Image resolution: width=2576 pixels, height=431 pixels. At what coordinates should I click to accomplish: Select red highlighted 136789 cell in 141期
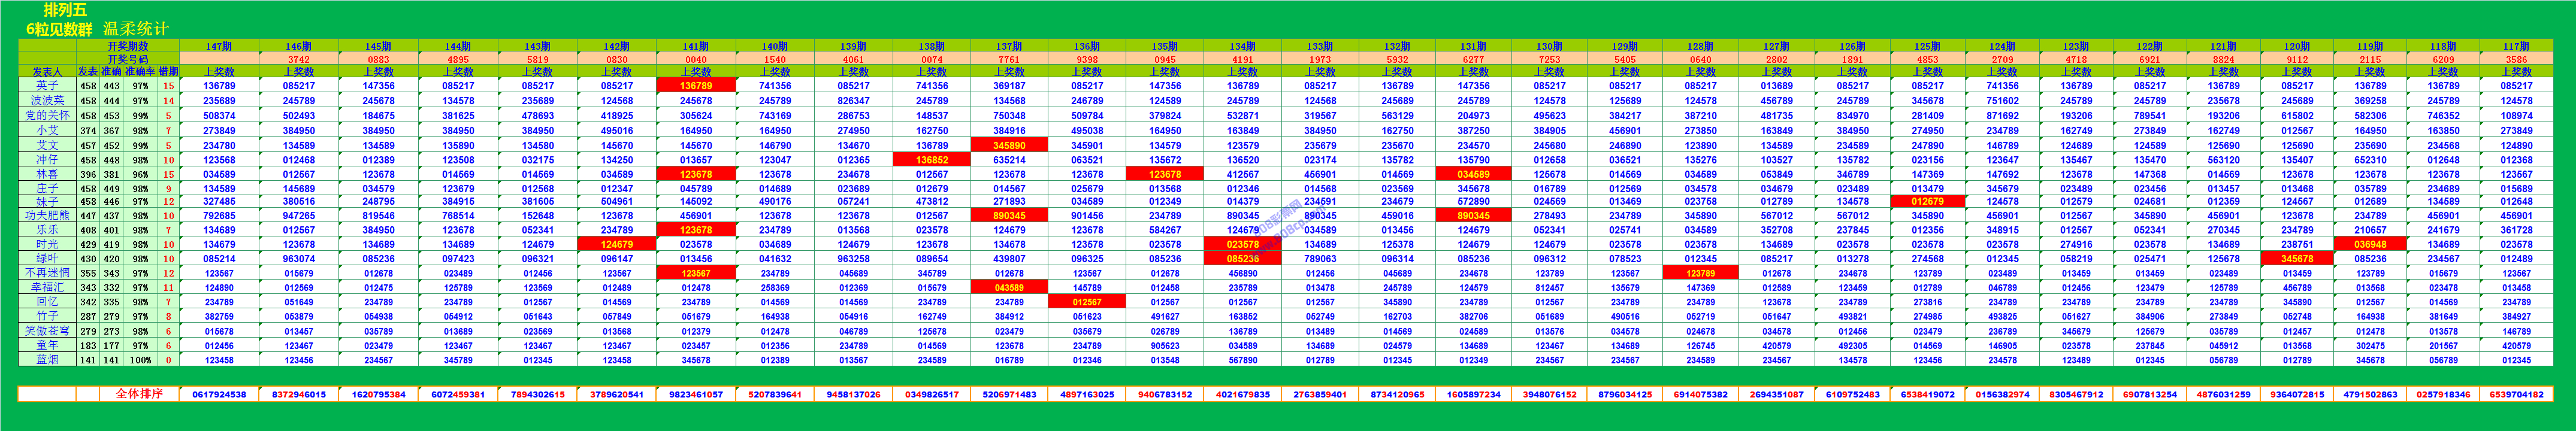(x=696, y=86)
